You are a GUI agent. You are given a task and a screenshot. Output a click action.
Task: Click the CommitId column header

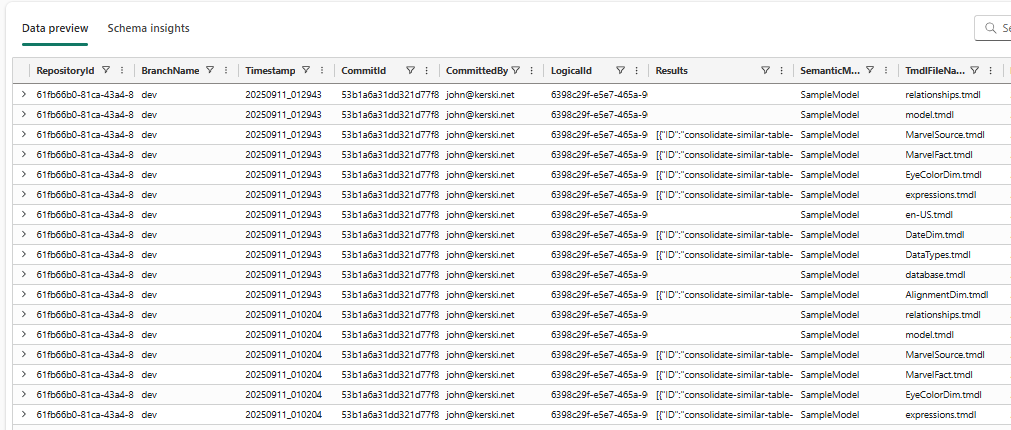pos(364,71)
